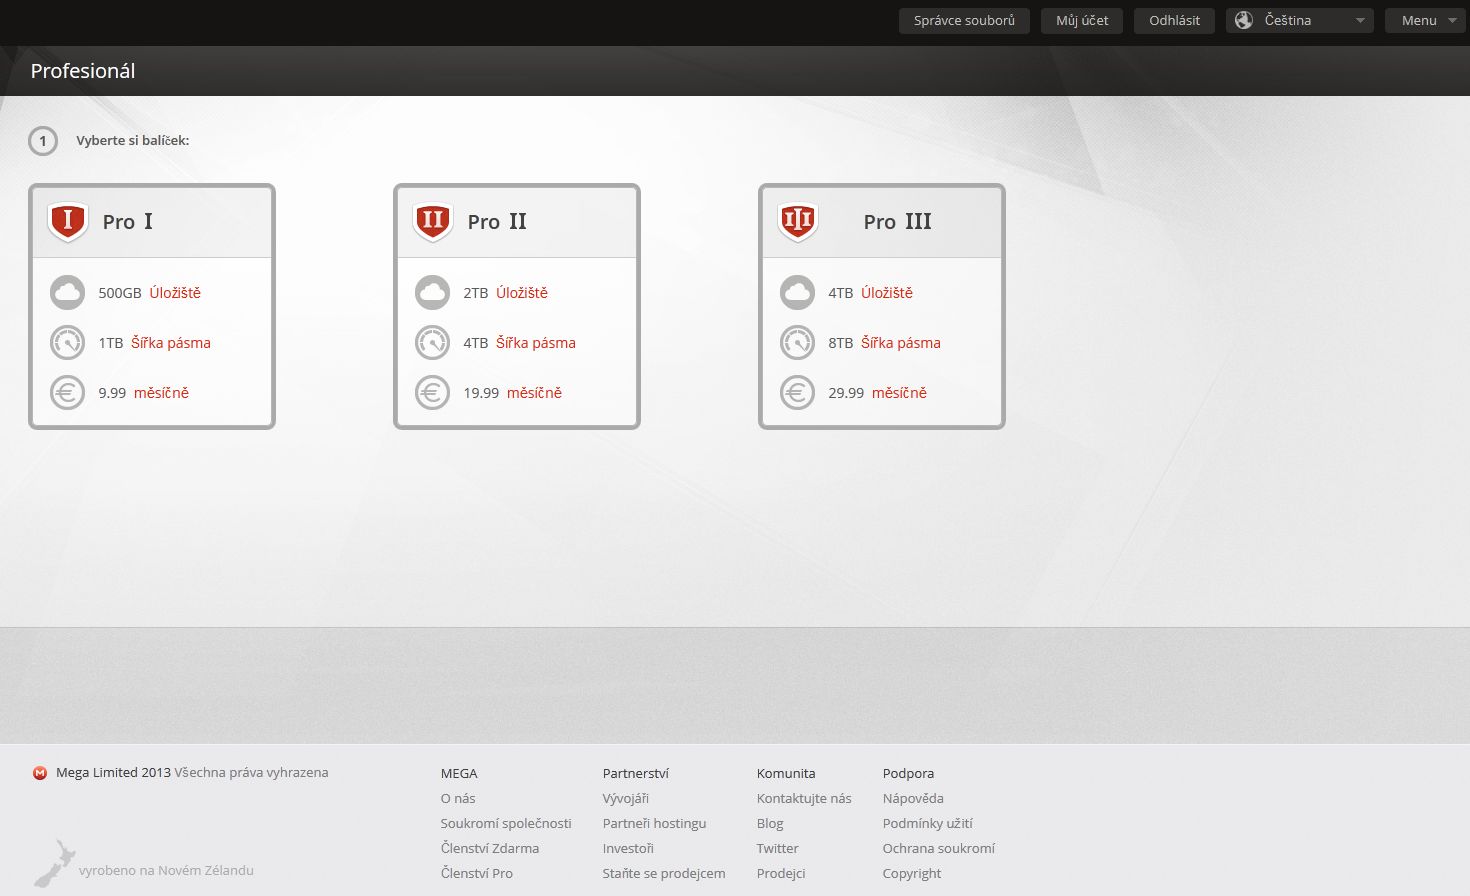Open the Členství Pro footer link

(477, 873)
